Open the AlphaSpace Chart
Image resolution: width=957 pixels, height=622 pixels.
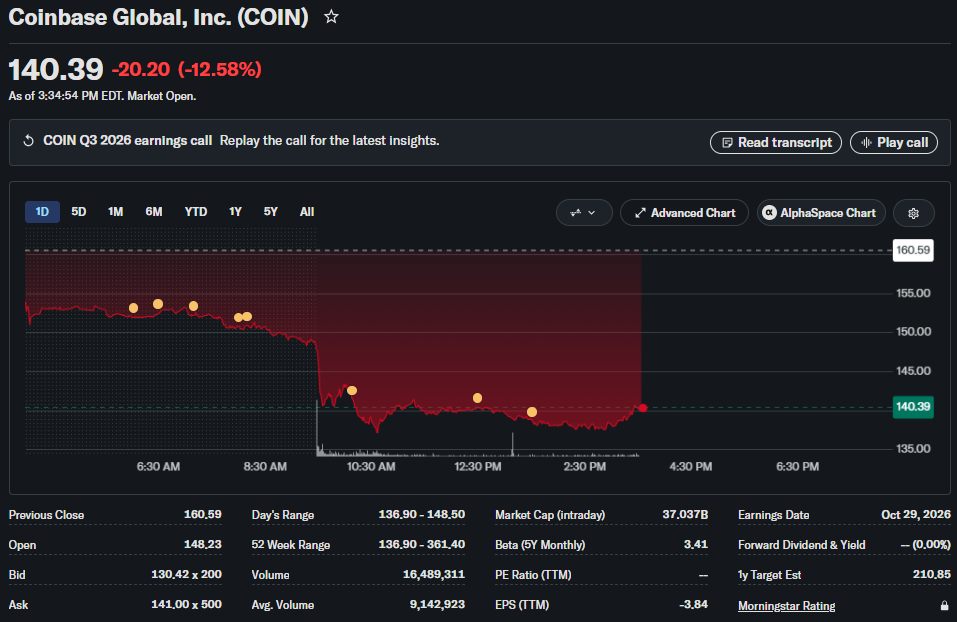[821, 213]
